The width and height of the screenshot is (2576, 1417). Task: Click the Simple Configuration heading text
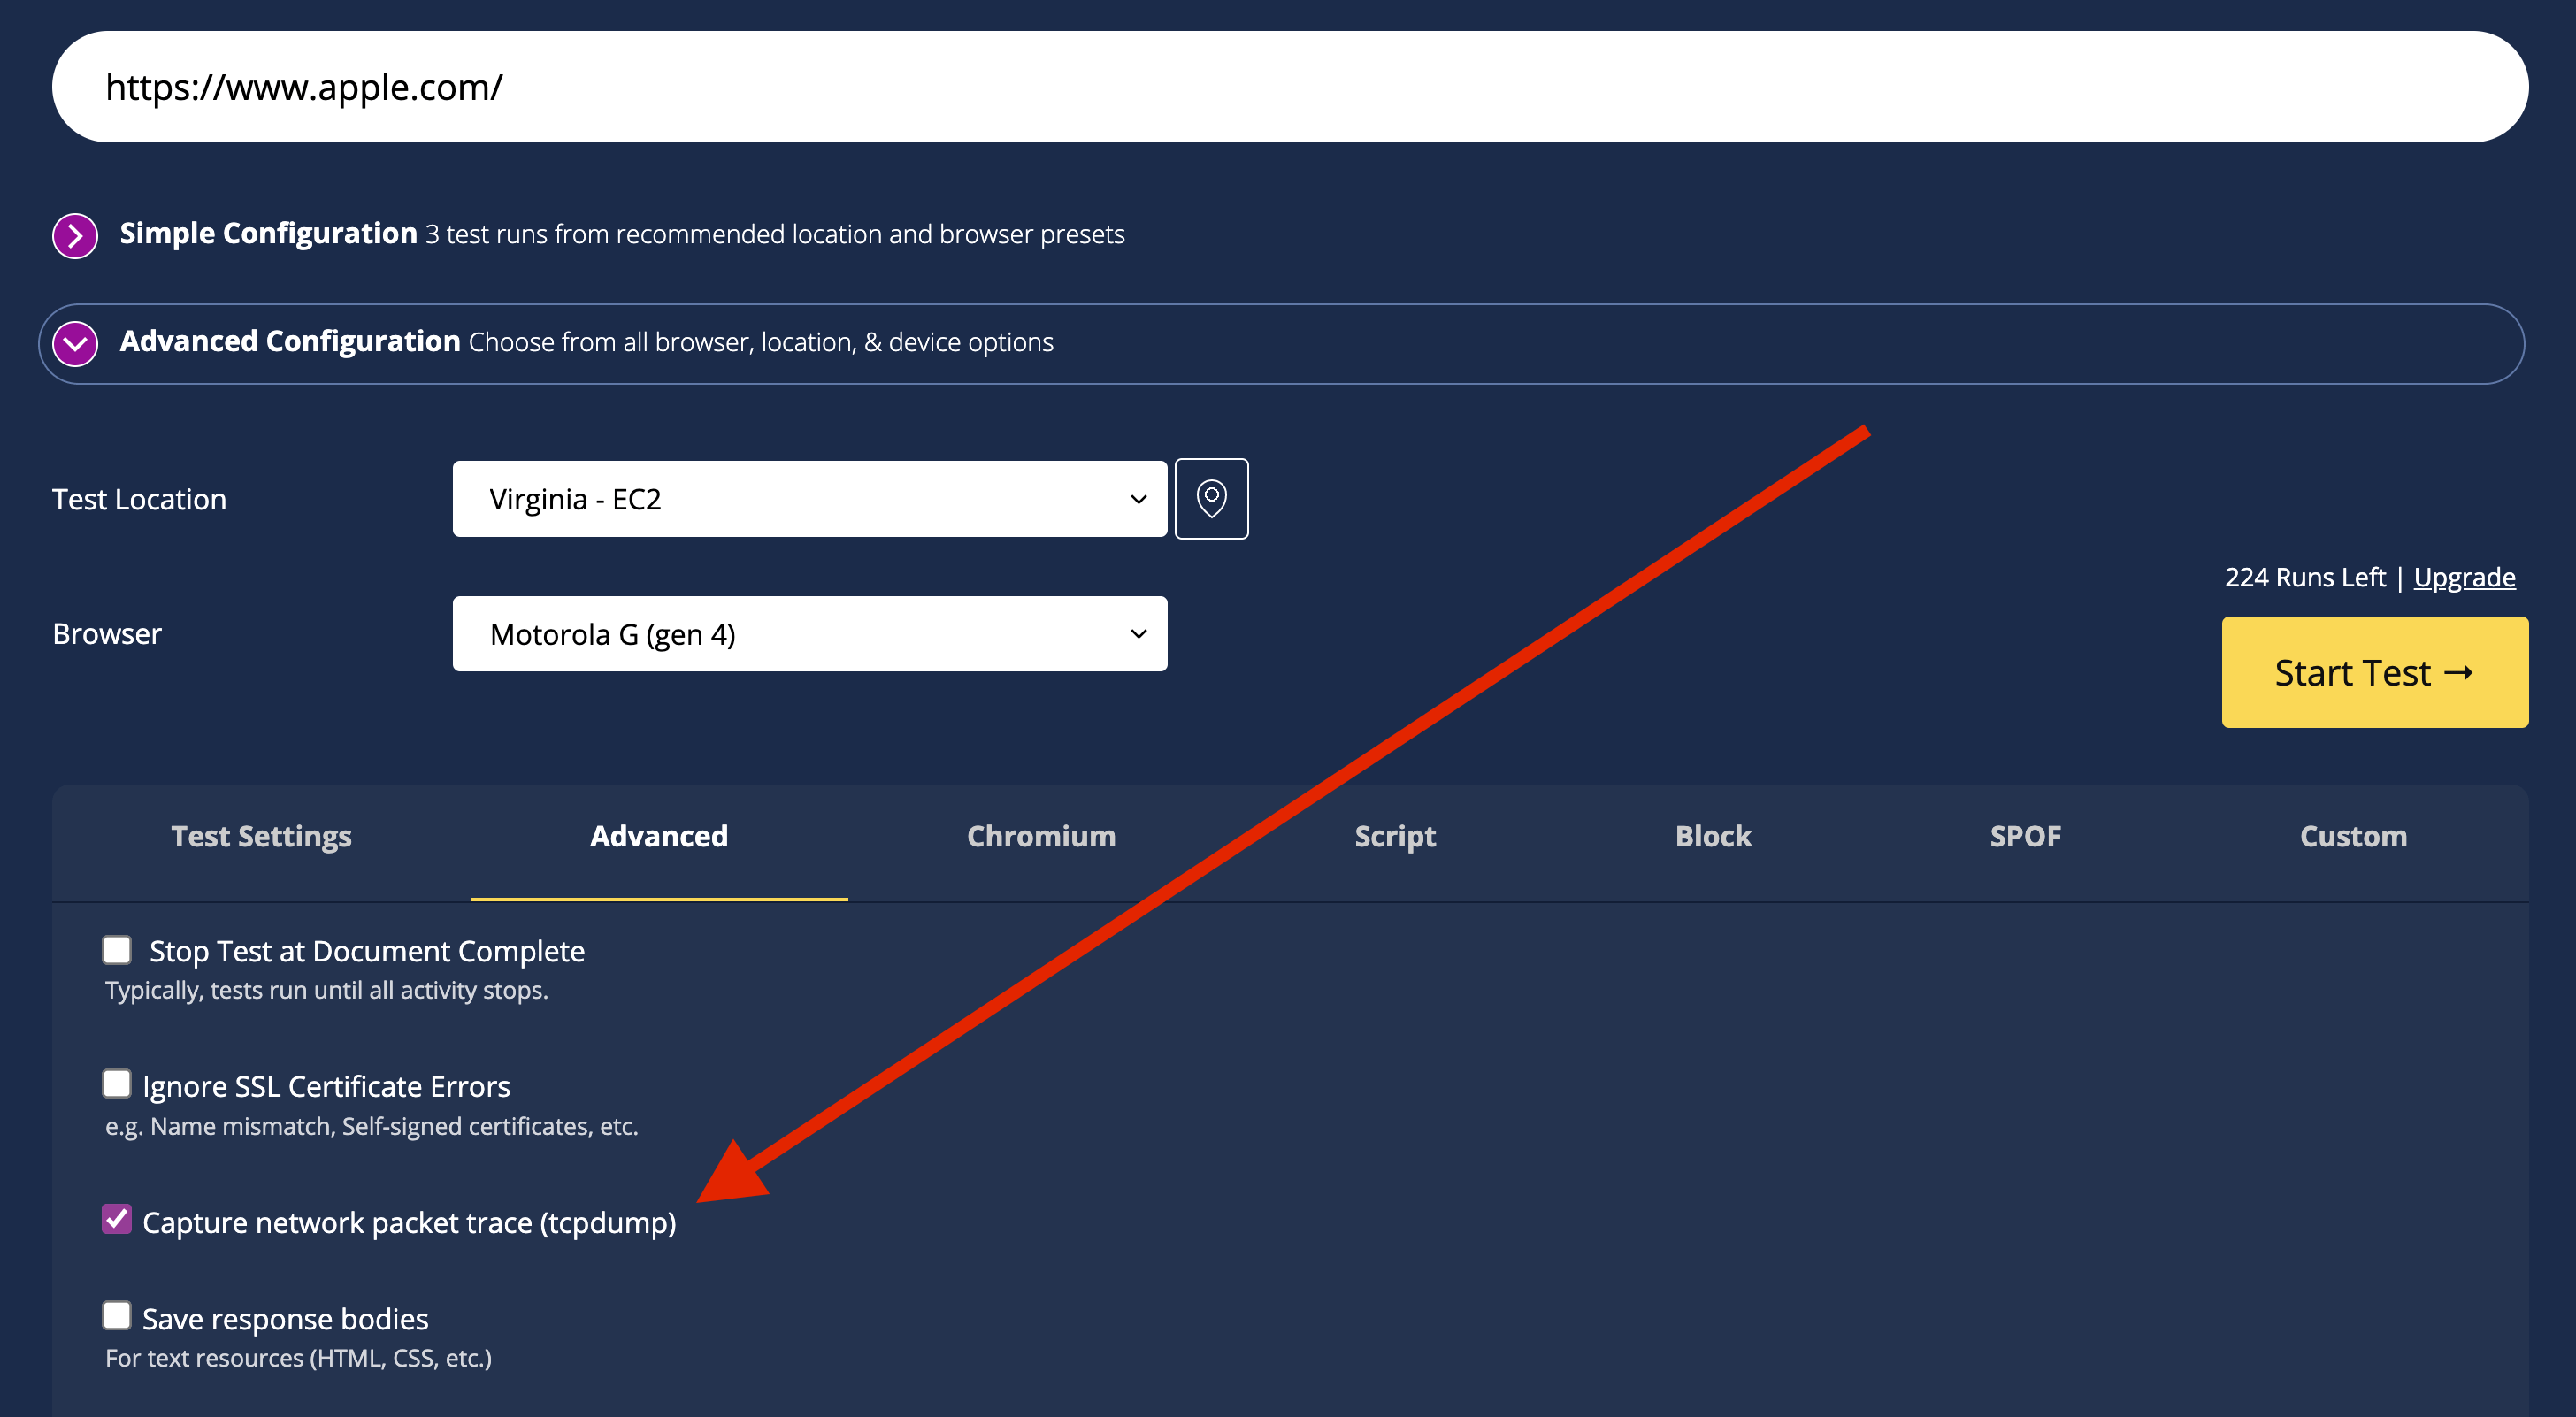coord(268,233)
